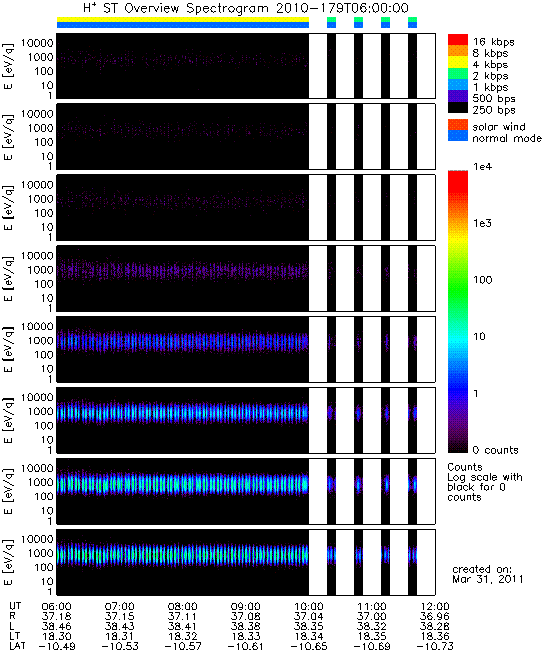Click the L value 38.28
544x652 pixels.
click(x=435, y=627)
